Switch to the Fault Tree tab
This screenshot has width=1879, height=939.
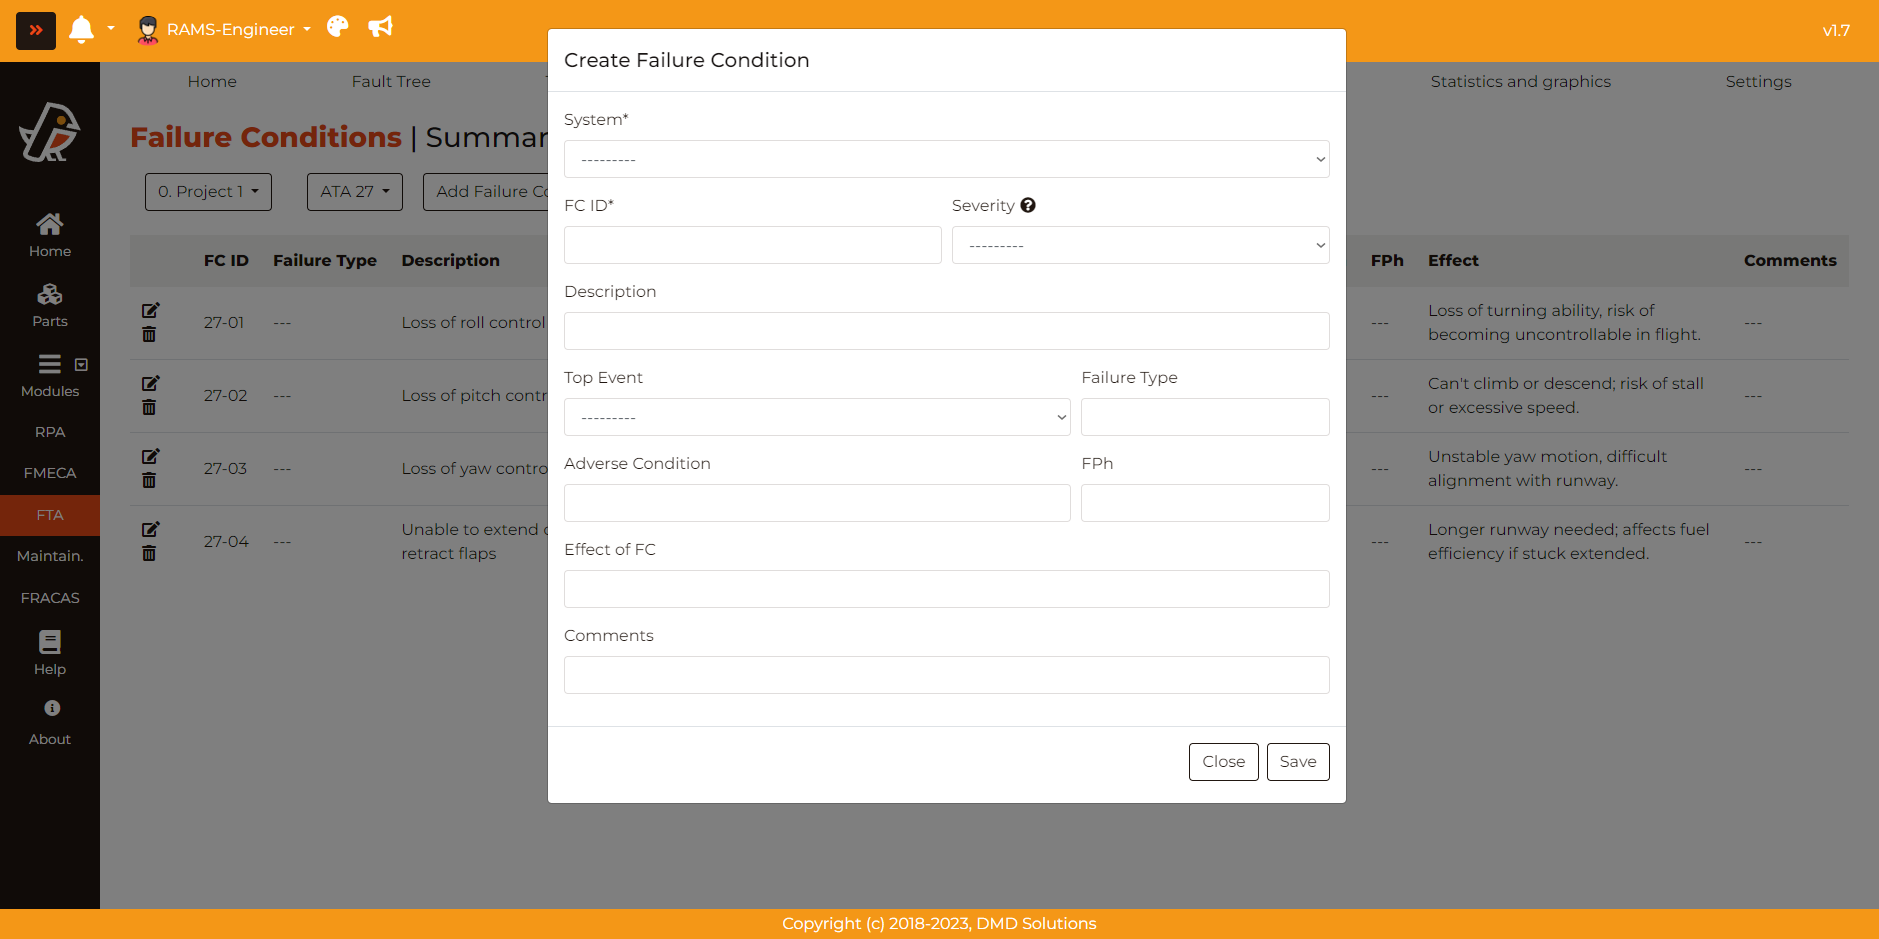pyautogui.click(x=391, y=81)
